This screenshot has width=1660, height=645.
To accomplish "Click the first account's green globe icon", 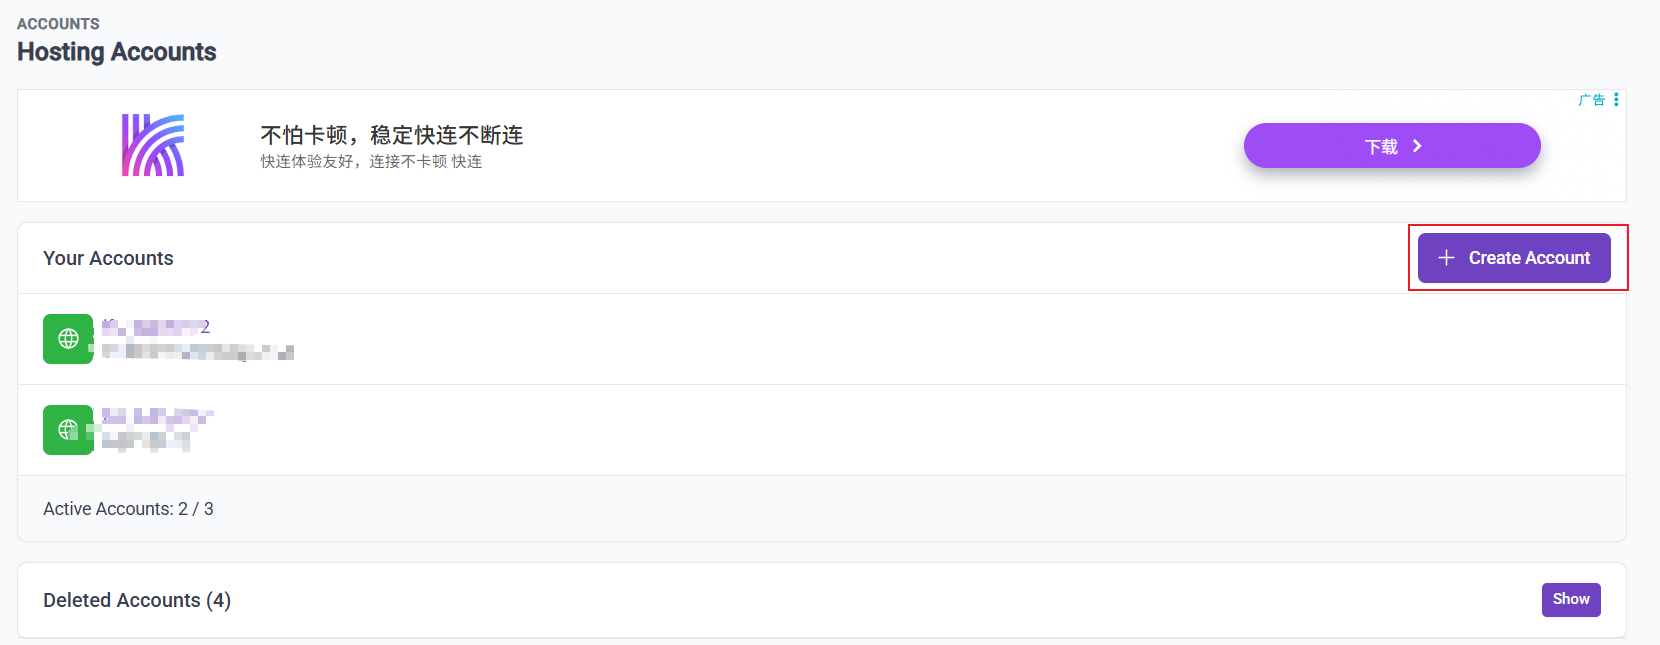I will coord(68,339).
